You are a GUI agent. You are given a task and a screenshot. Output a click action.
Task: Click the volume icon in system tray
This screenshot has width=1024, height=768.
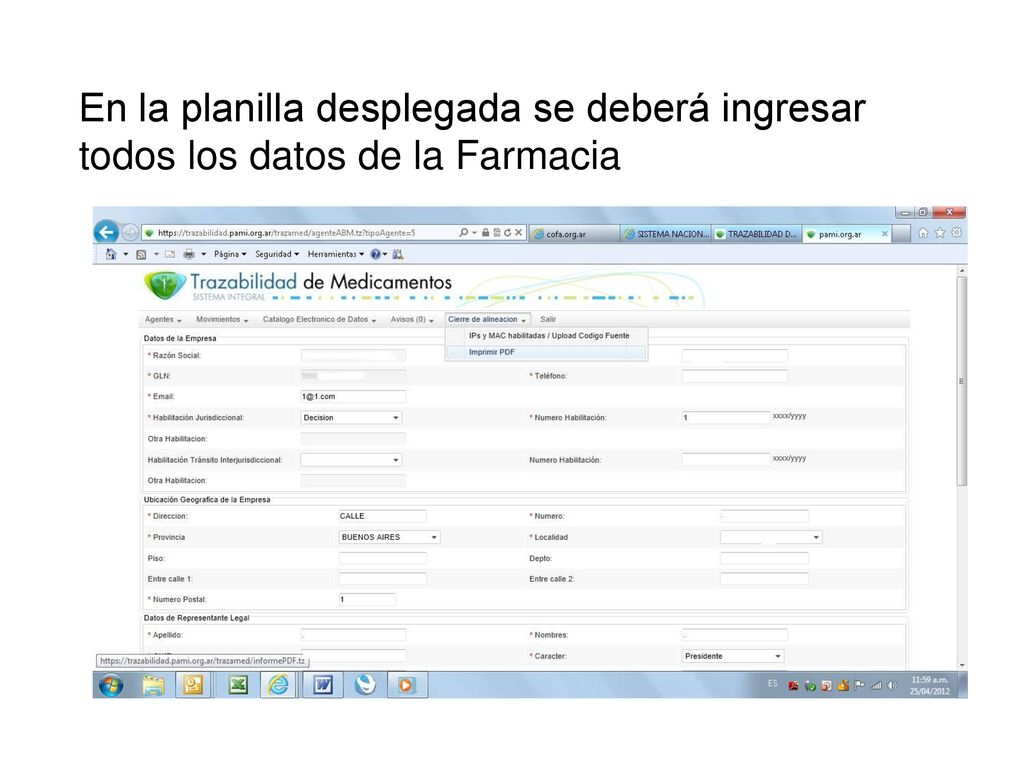892,686
